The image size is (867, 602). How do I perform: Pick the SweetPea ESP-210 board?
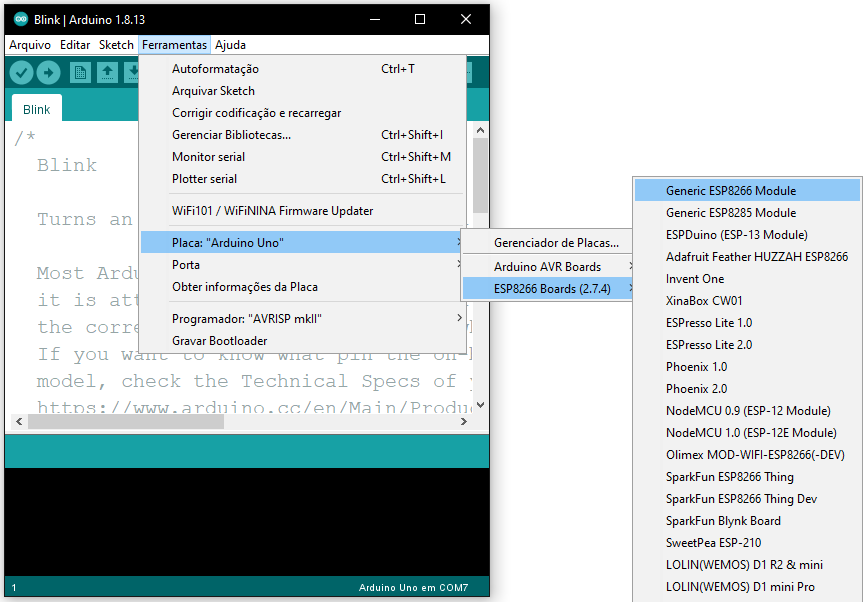point(748,543)
